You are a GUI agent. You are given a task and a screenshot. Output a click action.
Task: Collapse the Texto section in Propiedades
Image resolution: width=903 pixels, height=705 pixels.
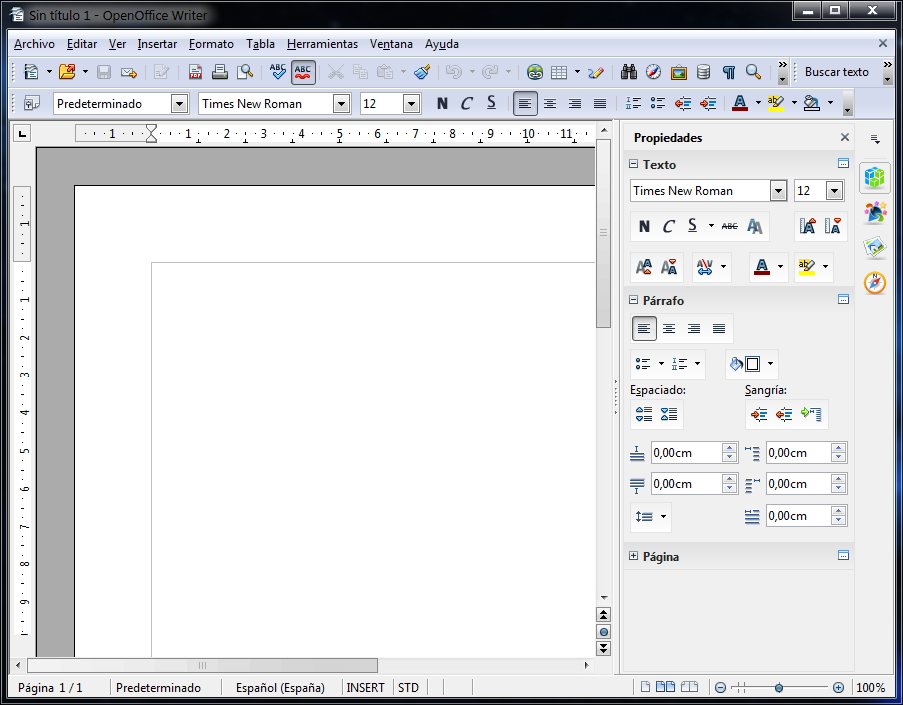[634, 164]
